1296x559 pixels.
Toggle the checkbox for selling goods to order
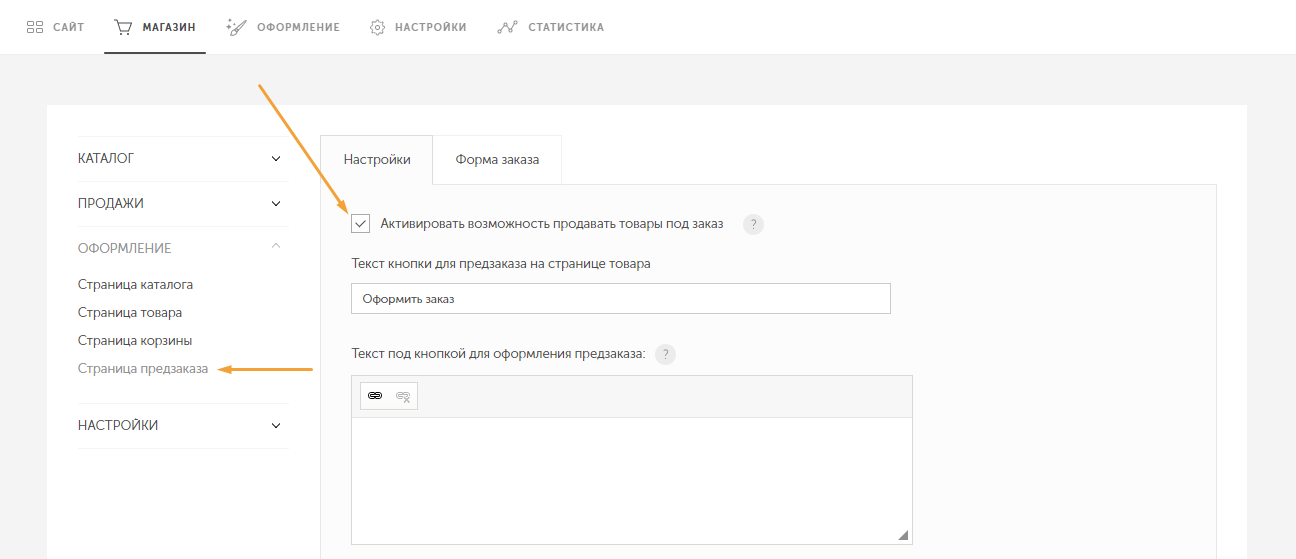pos(361,224)
